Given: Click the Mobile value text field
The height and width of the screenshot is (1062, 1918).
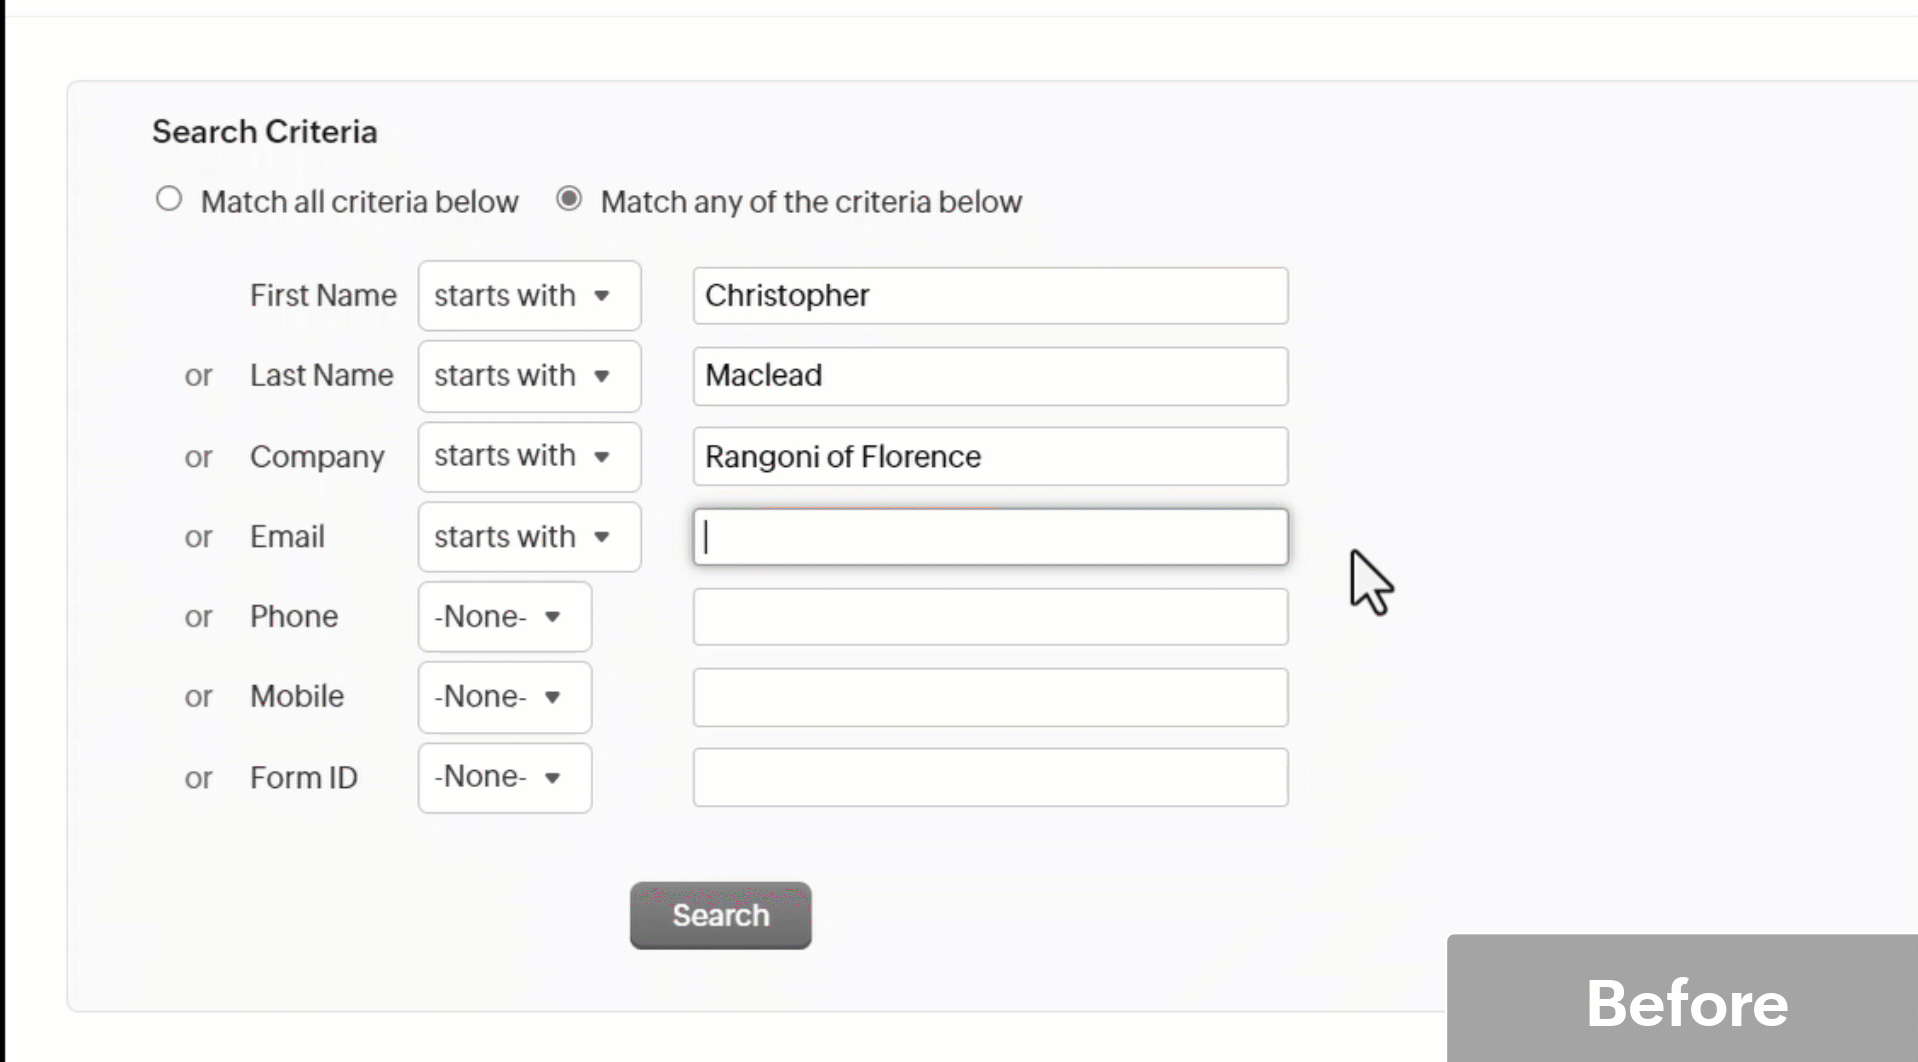Looking at the screenshot, I should point(990,697).
